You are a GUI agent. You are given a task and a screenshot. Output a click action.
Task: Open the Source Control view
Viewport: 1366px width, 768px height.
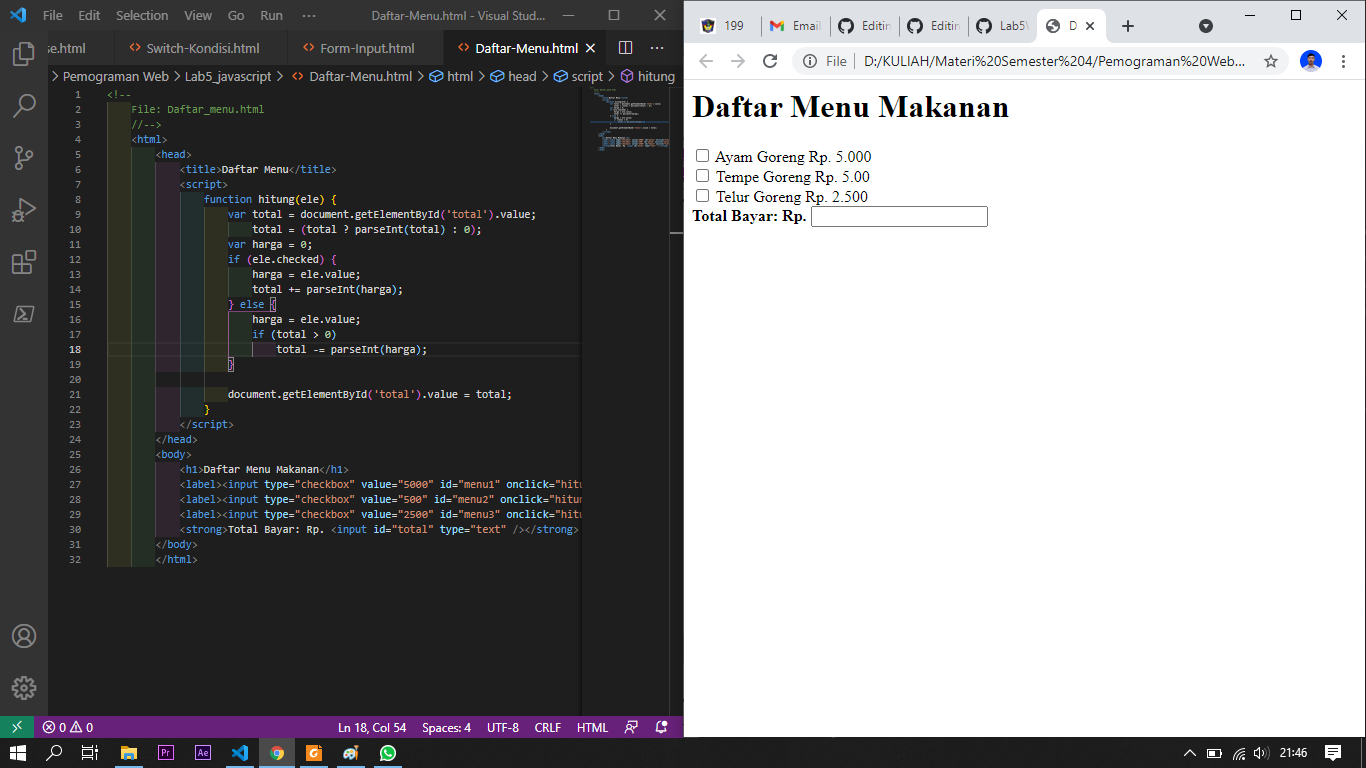click(24, 157)
